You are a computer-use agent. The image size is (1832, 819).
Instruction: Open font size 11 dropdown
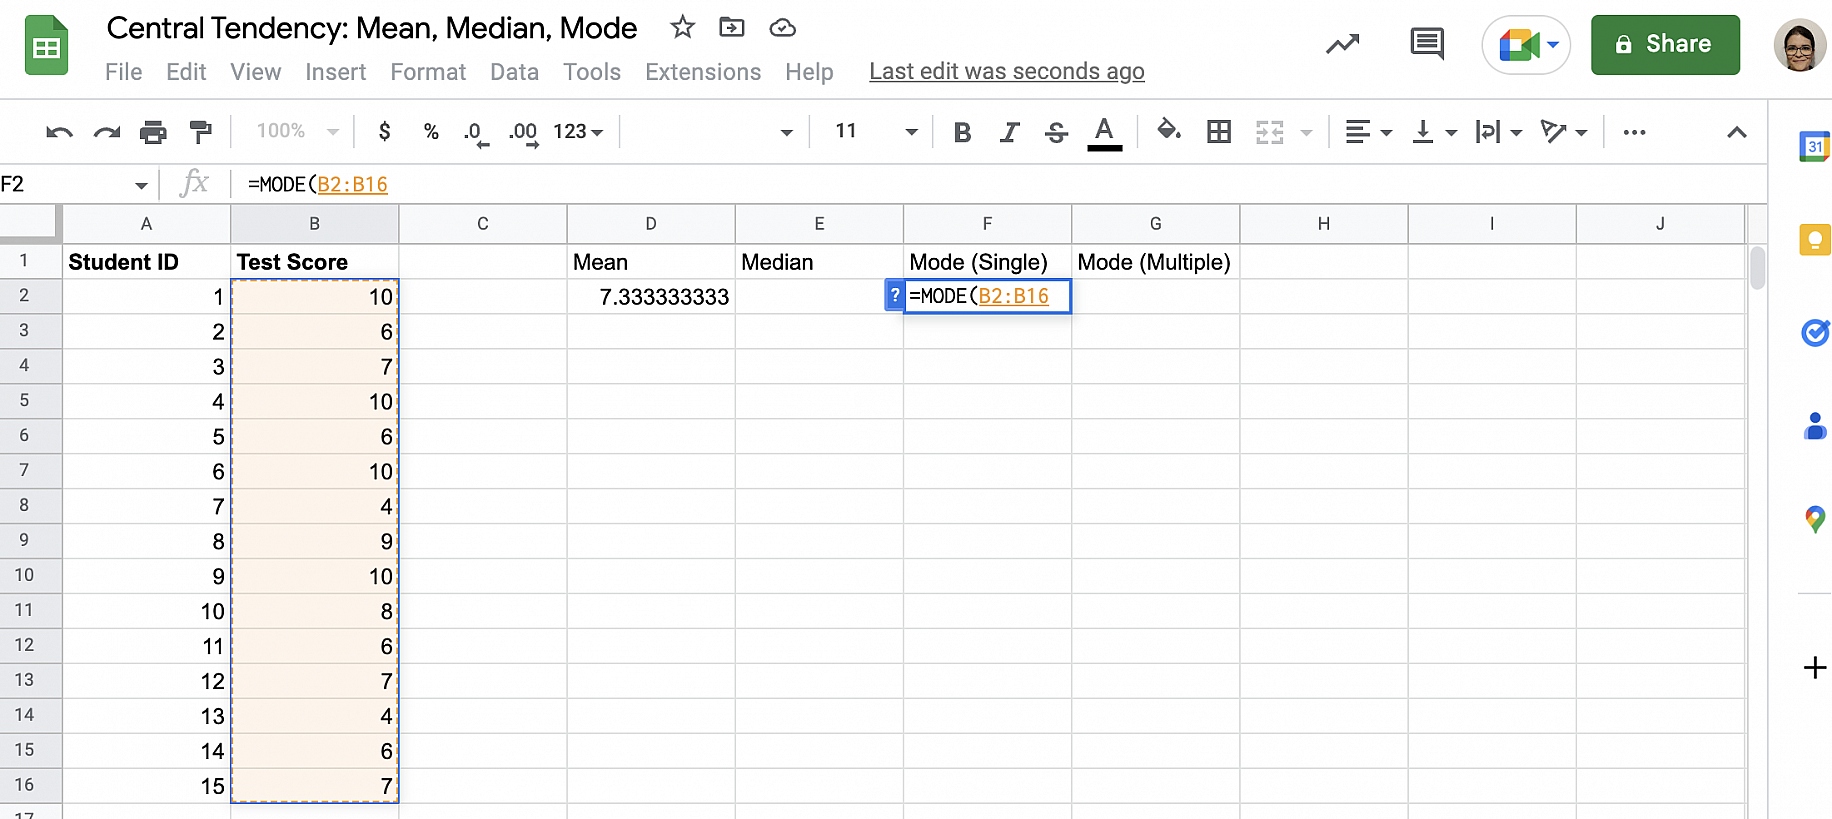pos(876,131)
